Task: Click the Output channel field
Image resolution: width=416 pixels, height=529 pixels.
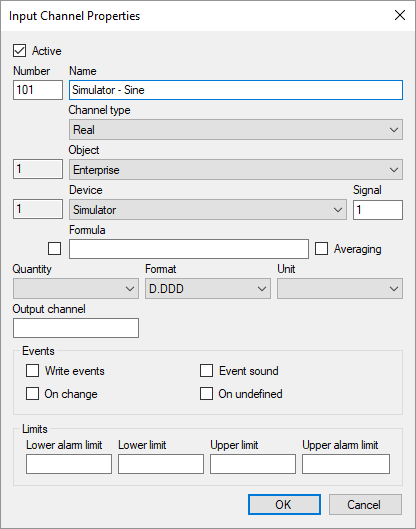Action: 76,328
